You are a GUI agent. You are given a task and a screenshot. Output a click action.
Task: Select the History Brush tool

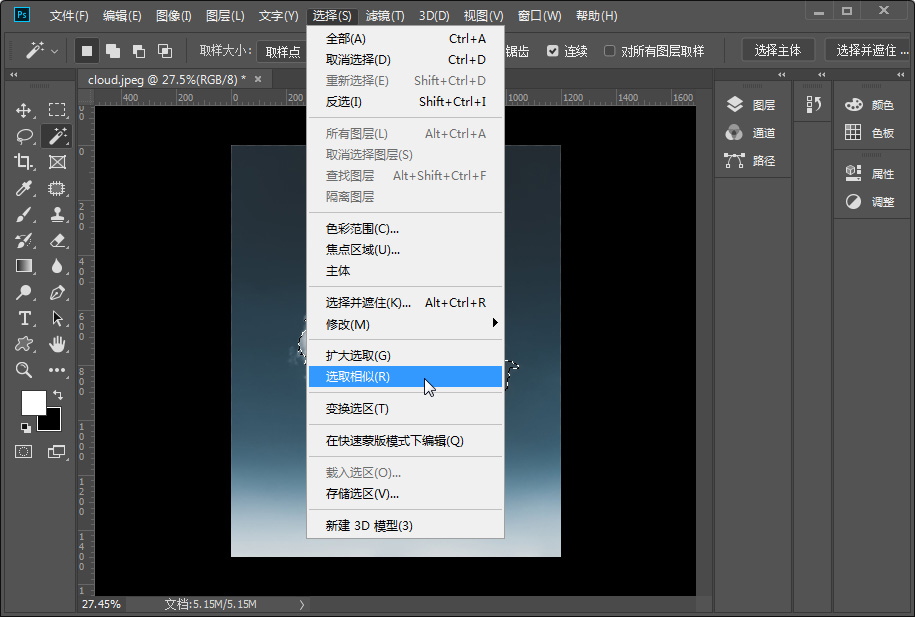tap(24, 240)
